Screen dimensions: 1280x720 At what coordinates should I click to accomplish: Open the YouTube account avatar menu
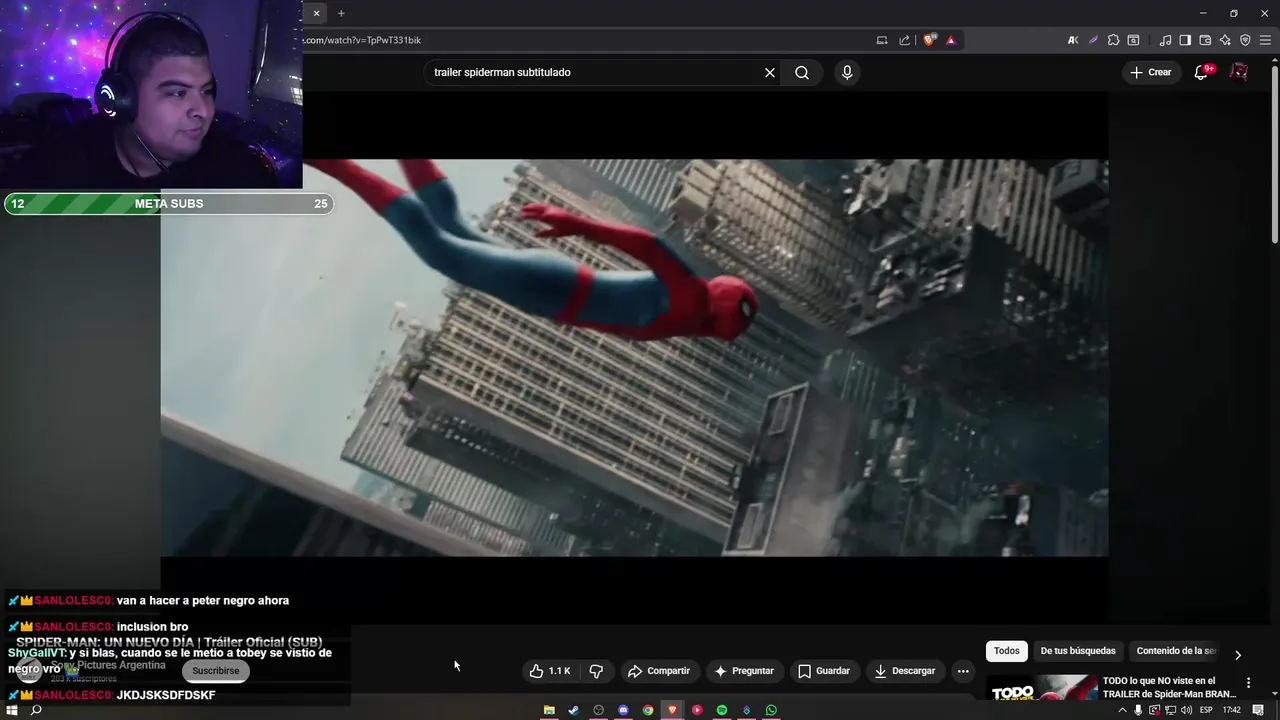click(x=1239, y=72)
